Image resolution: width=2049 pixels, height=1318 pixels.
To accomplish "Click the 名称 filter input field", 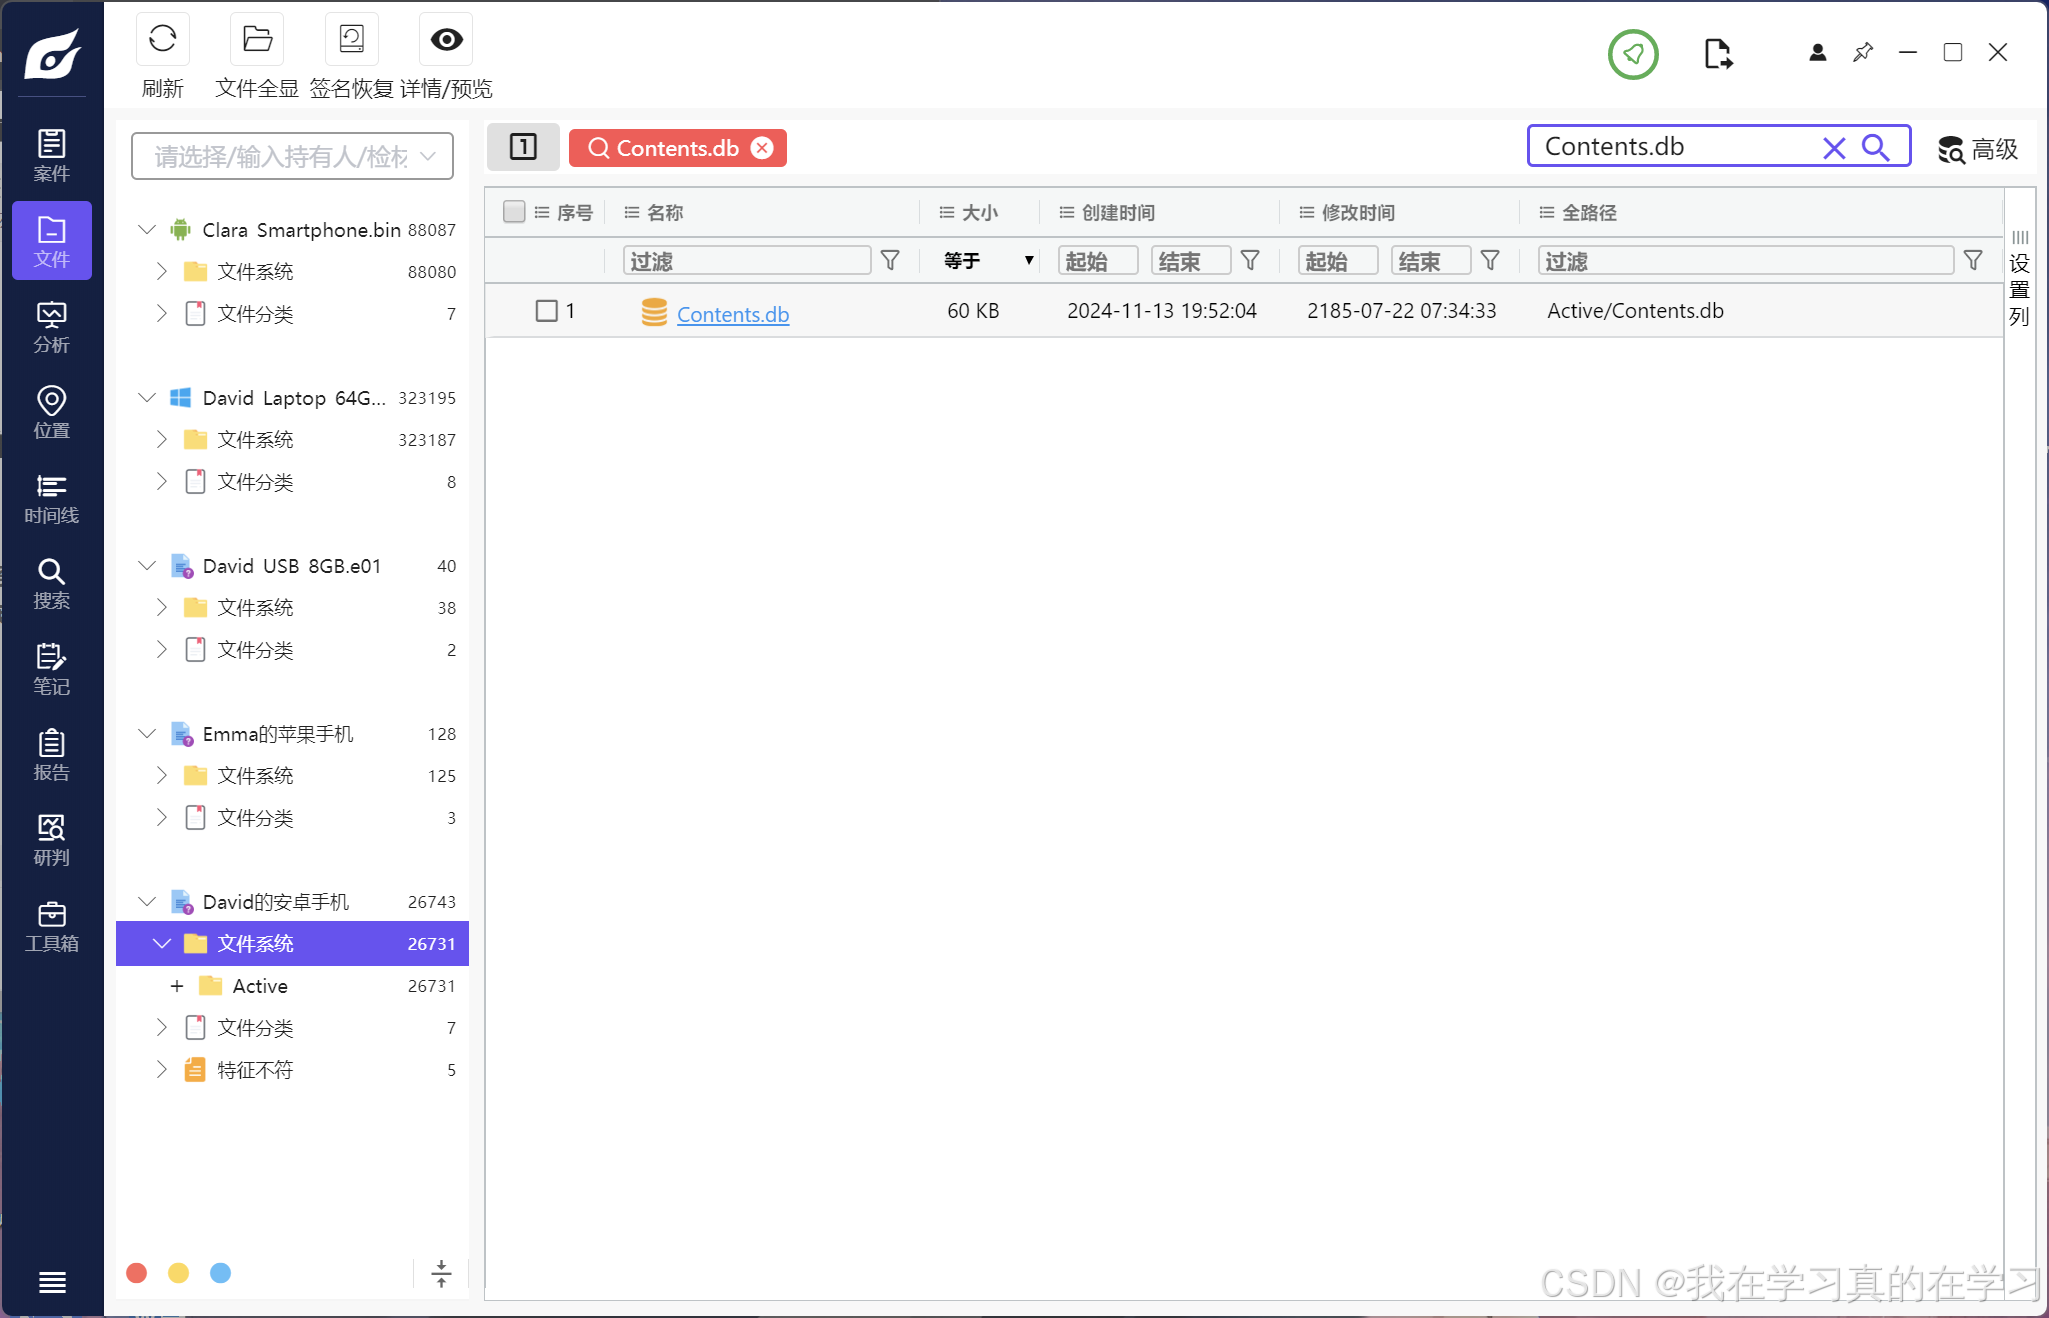I will tap(746, 261).
